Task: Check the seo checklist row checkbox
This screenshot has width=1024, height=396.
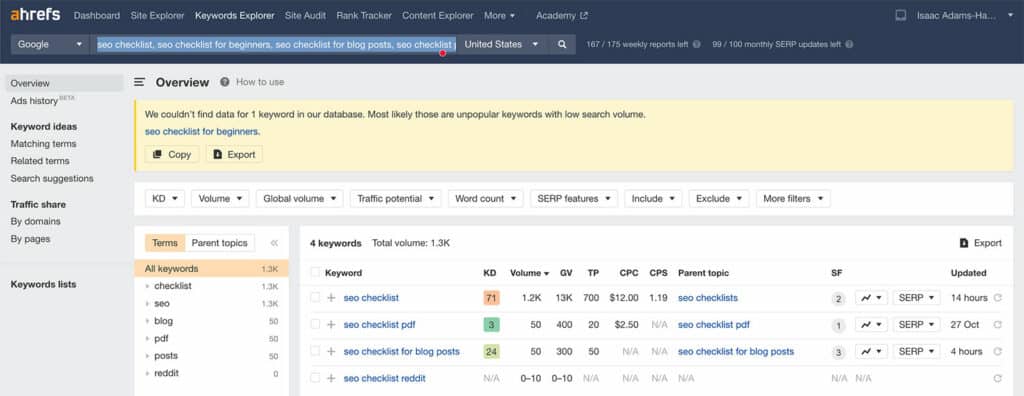Action: pyautogui.click(x=315, y=297)
